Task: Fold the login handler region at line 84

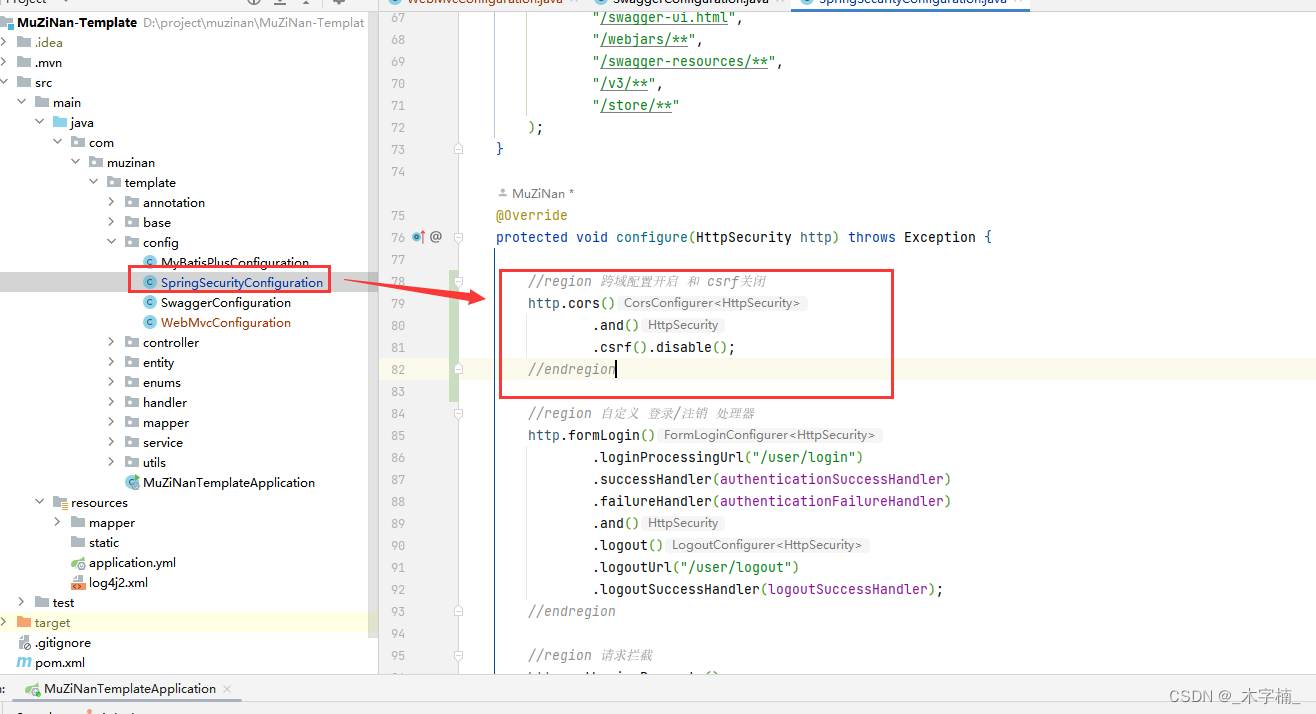Action: click(458, 413)
